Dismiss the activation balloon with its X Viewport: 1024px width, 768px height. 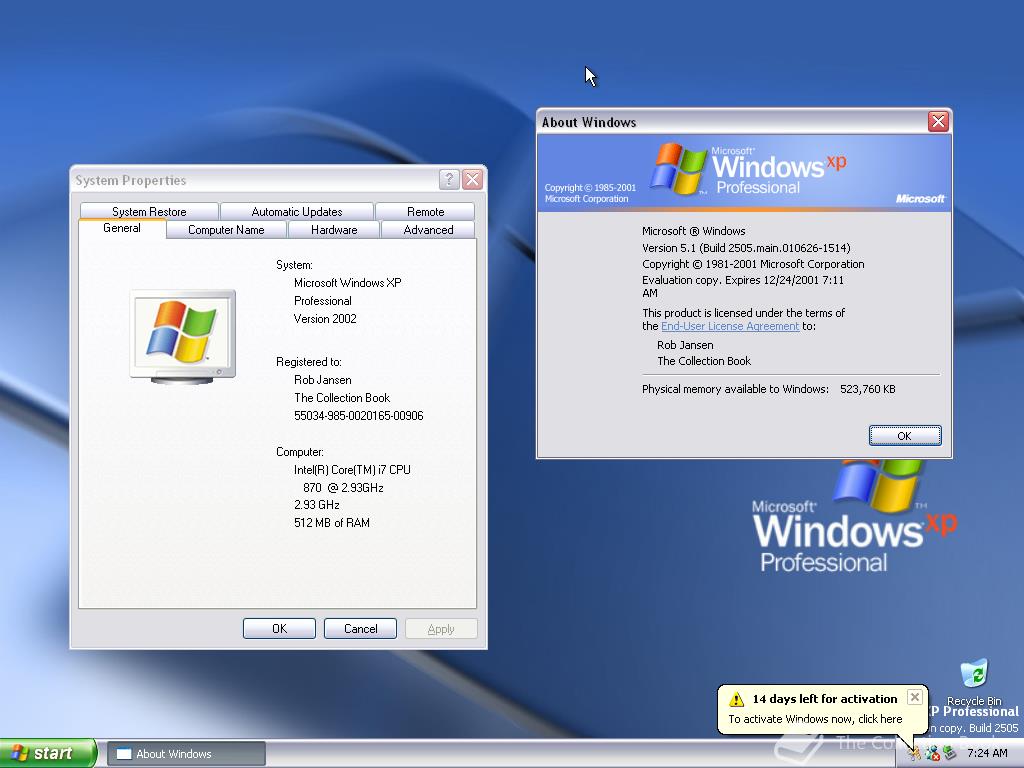[915, 697]
